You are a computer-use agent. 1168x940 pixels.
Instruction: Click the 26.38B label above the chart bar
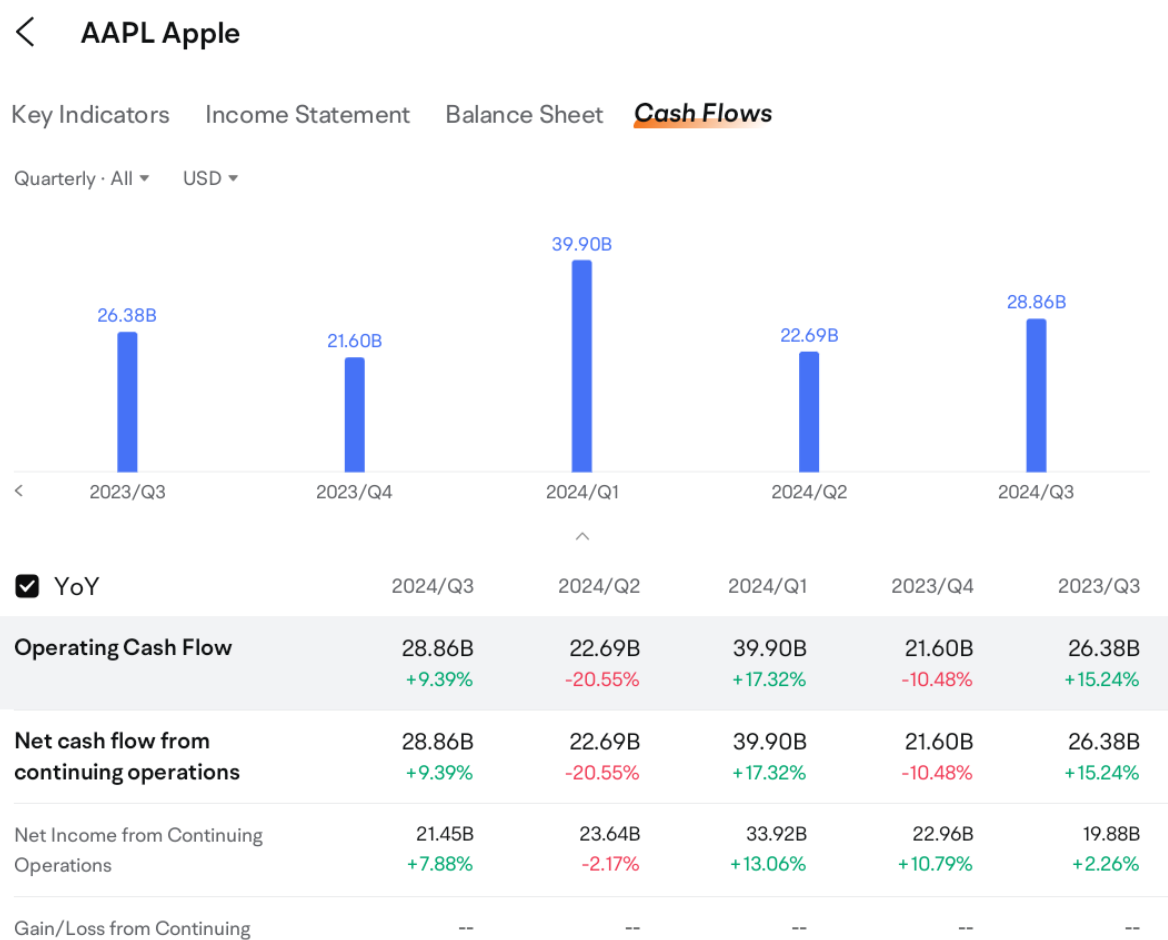click(127, 316)
